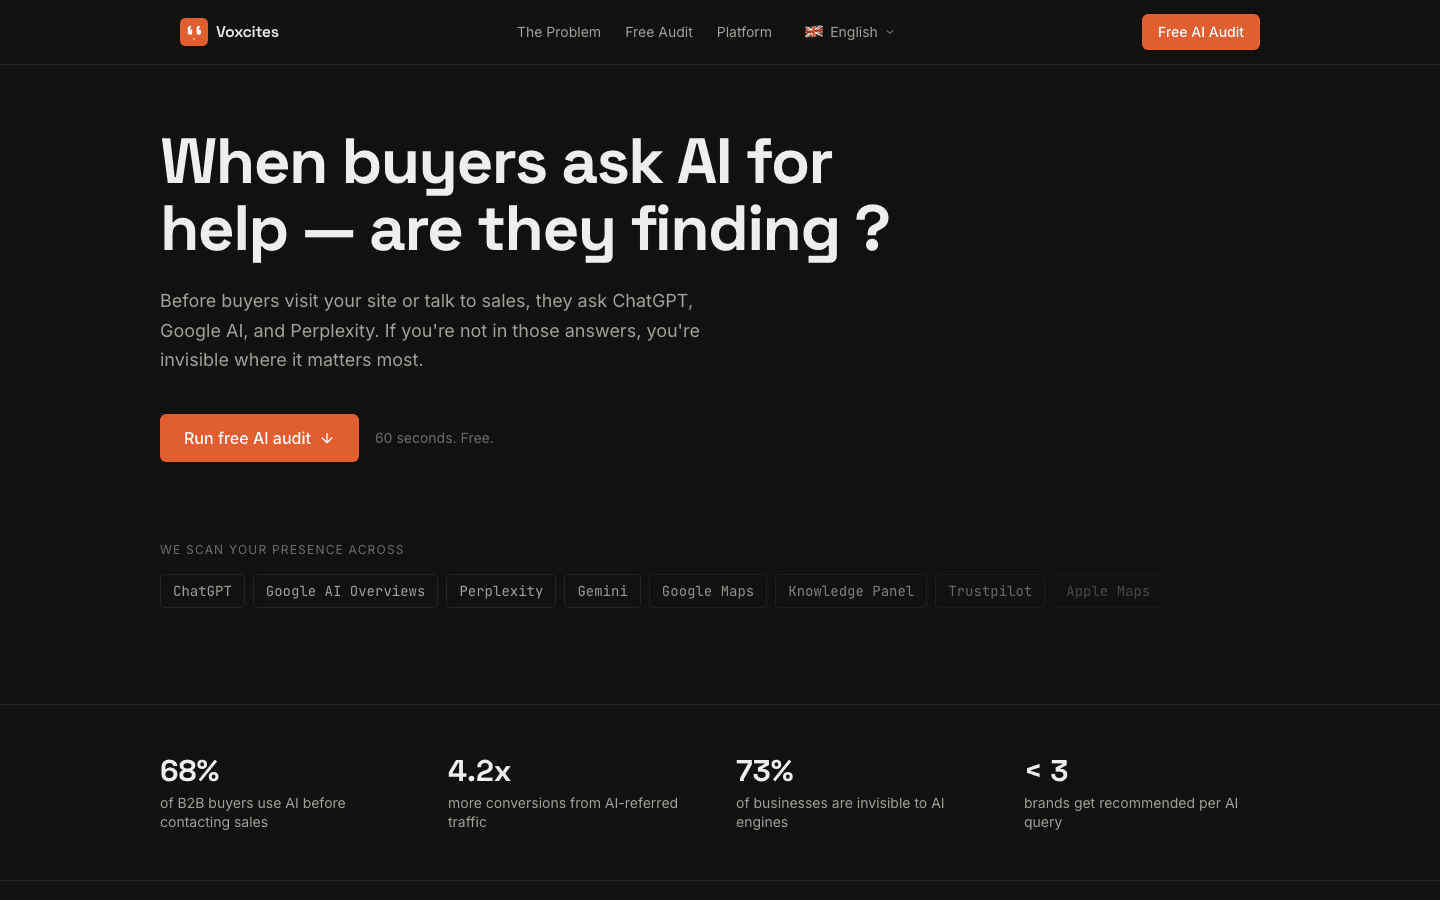Click the Free AI Audit header button
This screenshot has height=900, width=1440.
[x=1201, y=32]
